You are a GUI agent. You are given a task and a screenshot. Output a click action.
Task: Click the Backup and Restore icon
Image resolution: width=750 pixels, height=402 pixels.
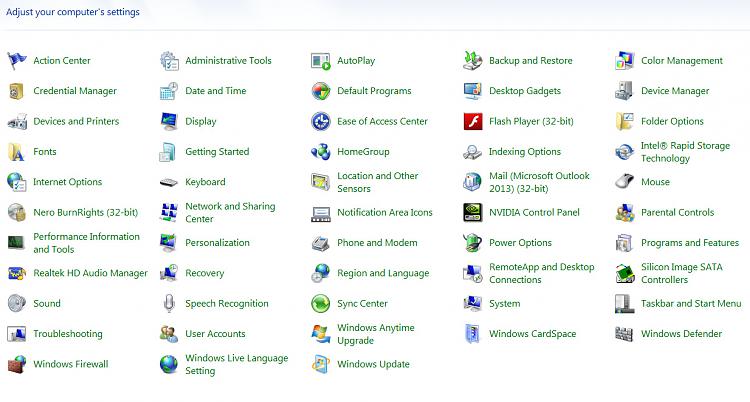pyautogui.click(x=473, y=61)
